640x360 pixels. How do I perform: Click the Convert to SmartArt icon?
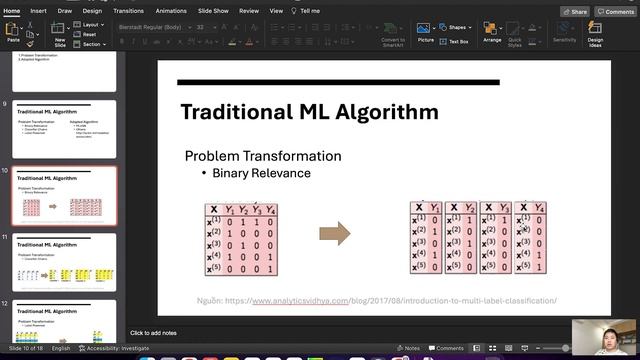[391, 29]
